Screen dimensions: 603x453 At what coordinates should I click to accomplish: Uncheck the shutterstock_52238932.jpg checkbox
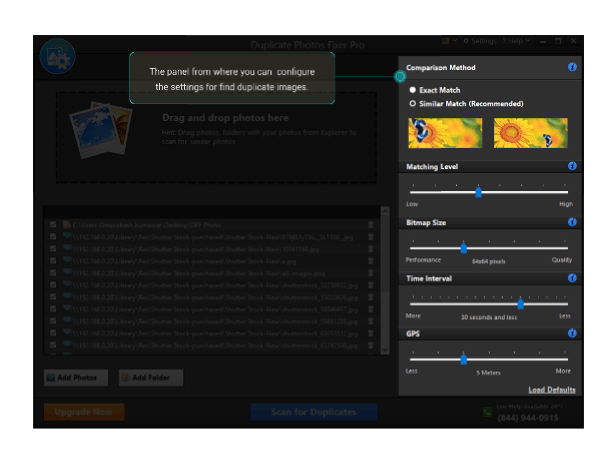53,285
